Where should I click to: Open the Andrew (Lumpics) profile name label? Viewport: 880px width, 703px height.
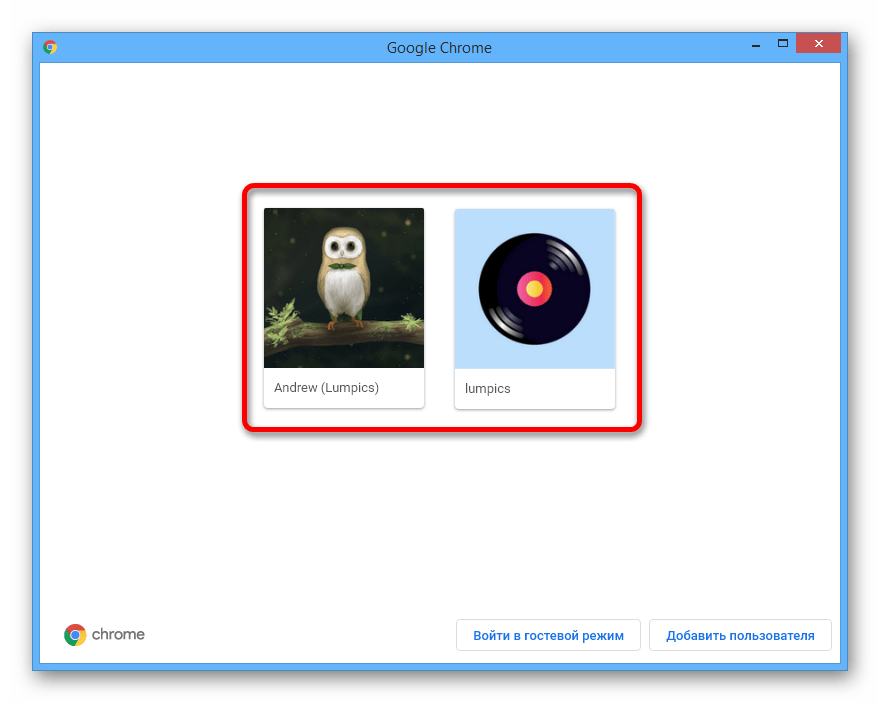point(326,388)
